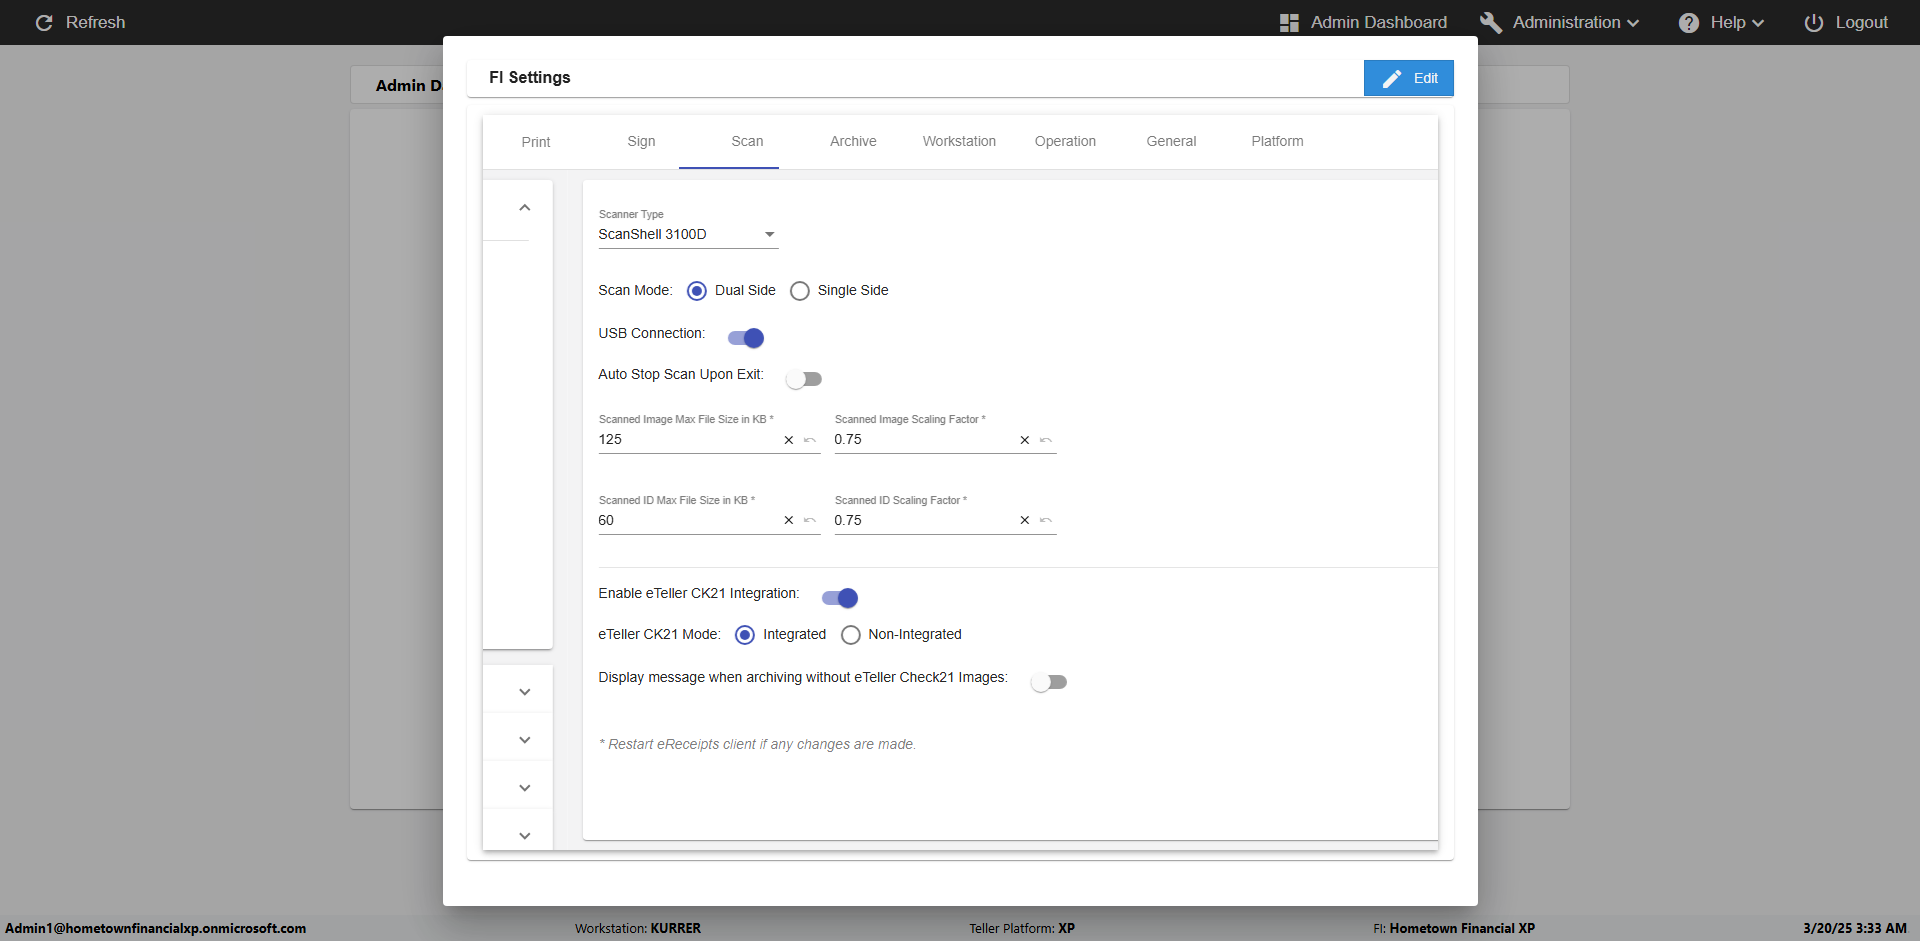Switch to the Archive tab
Image resolution: width=1920 pixels, height=941 pixels.
tap(853, 142)
